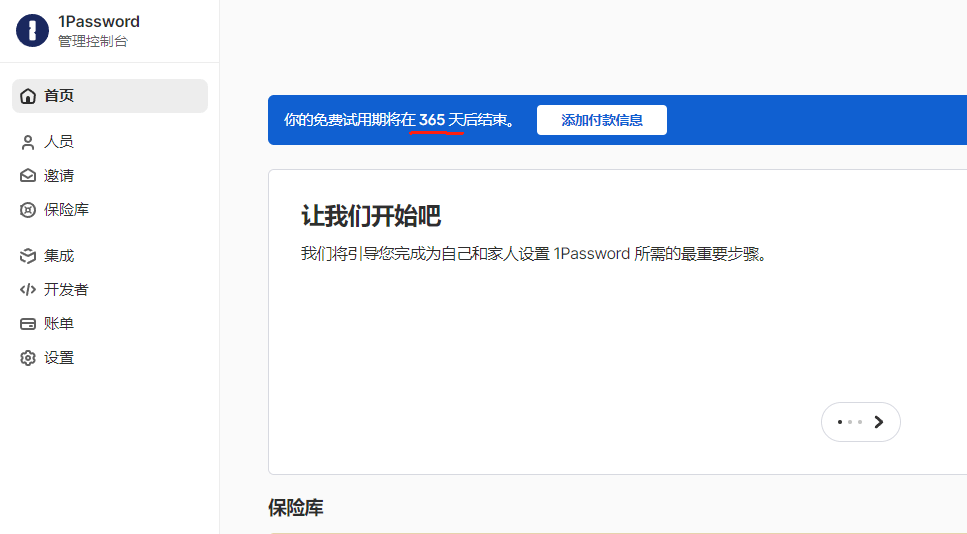
Task: Click the free trial 365 天 notice text
Action: tap(400, 120)
